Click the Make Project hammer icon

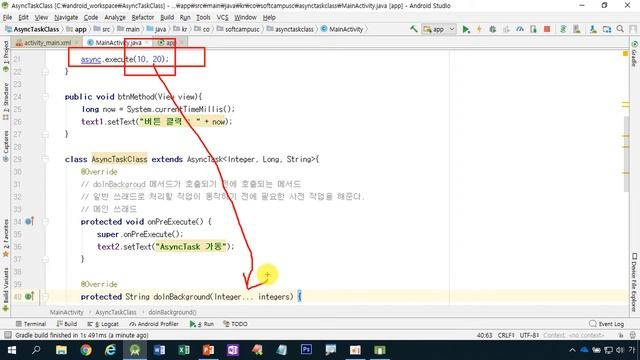[x=413, y=29]
